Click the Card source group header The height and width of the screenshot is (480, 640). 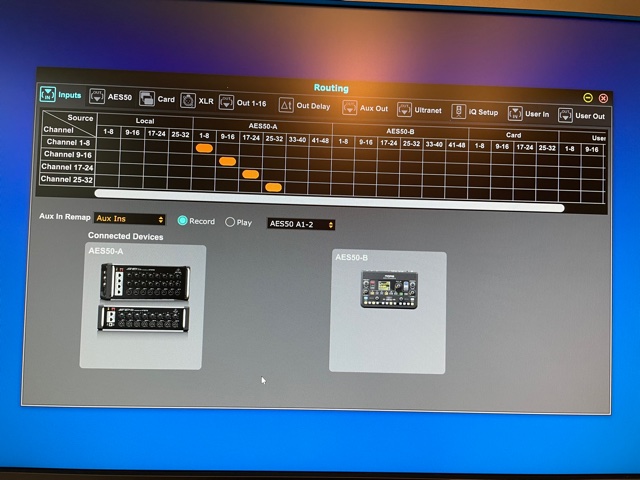coord(513,135)
